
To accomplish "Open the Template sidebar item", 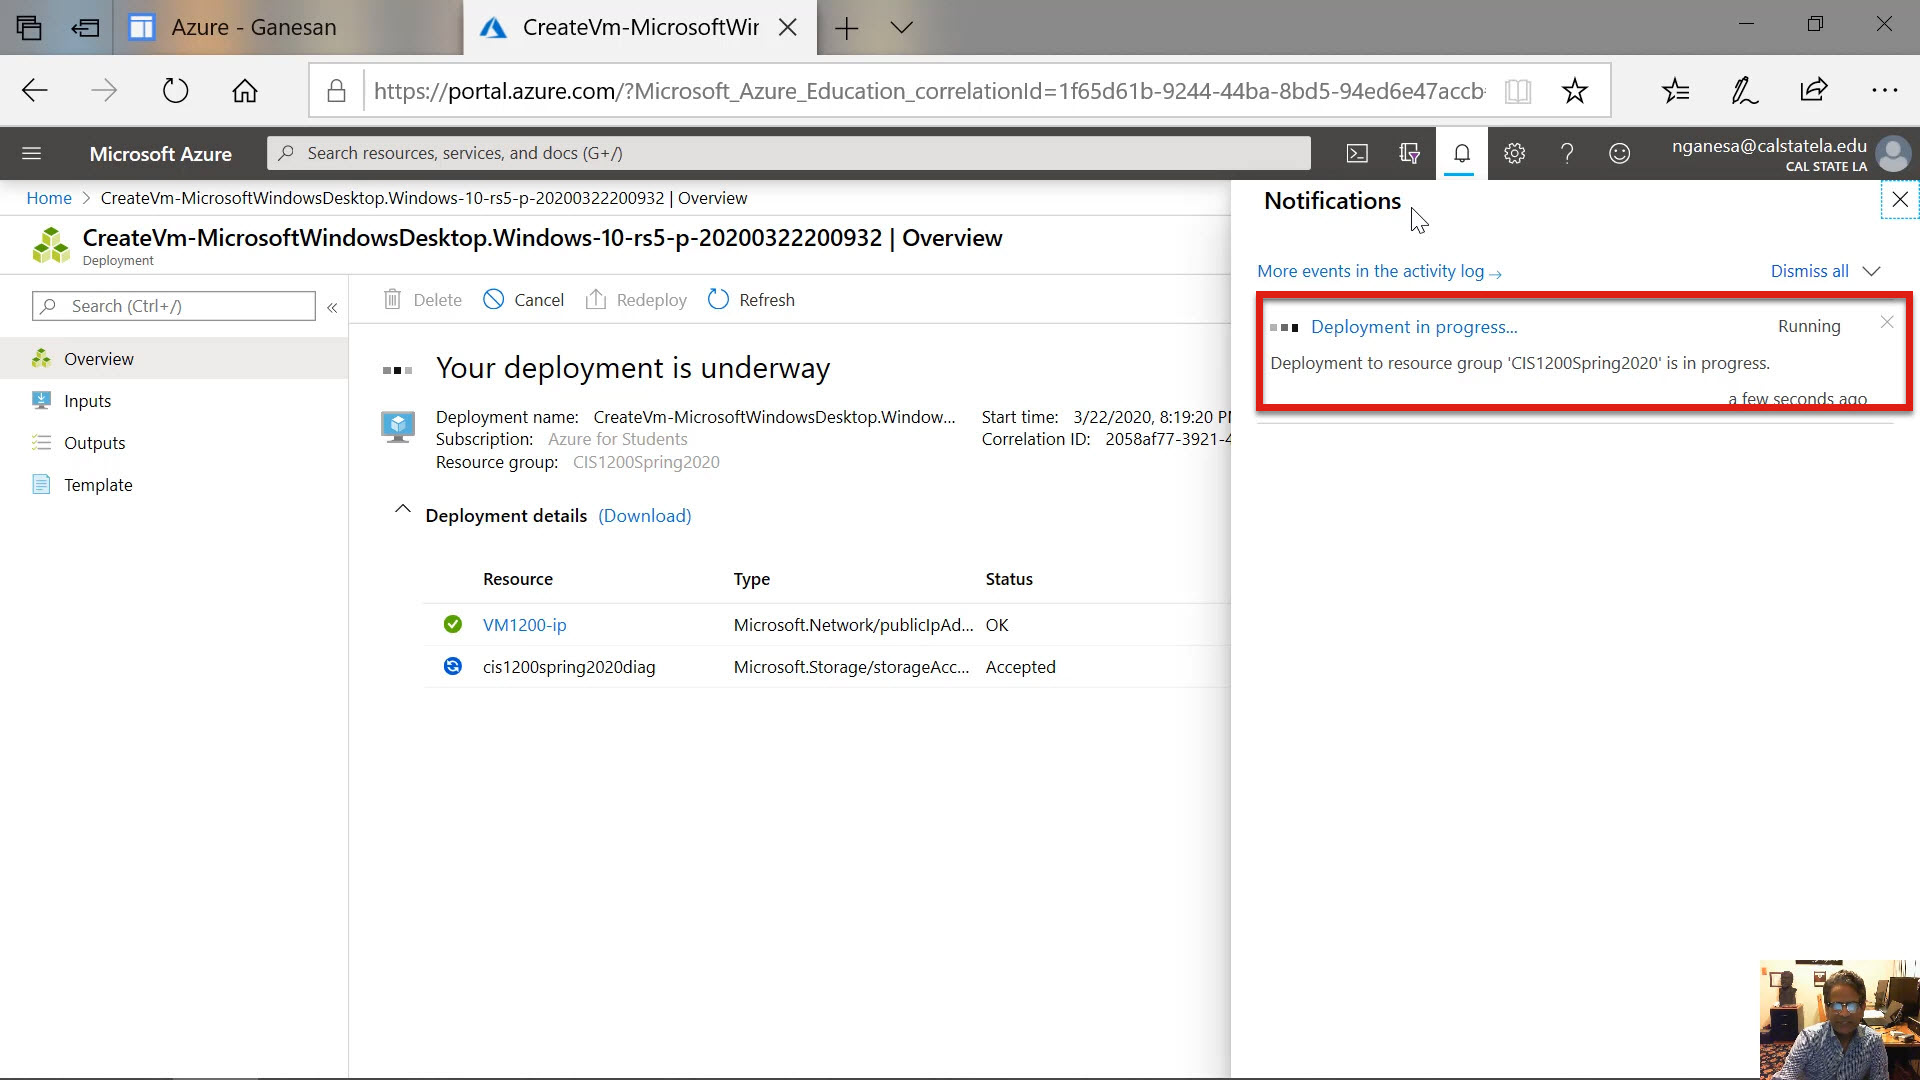I will click(x=98, y=485).
